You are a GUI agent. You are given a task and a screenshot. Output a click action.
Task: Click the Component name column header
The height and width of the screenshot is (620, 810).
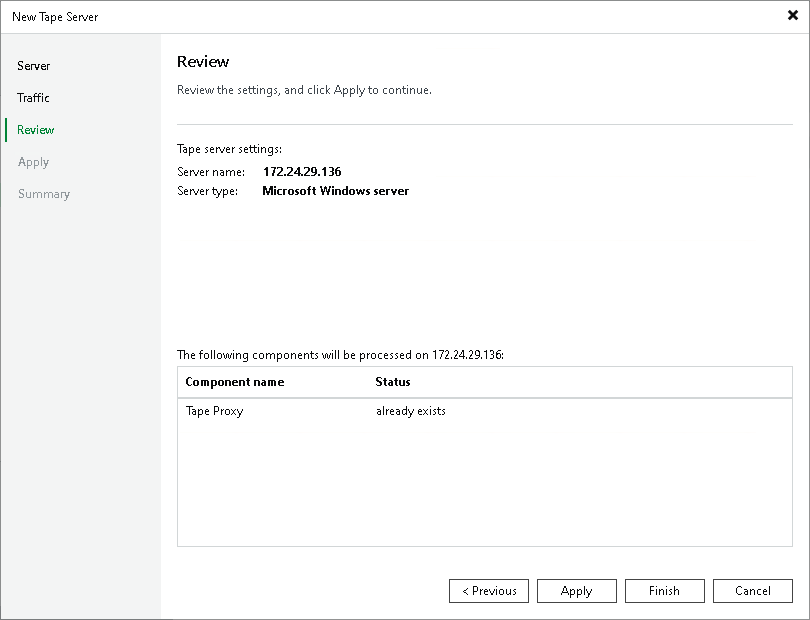click(235, 382)
